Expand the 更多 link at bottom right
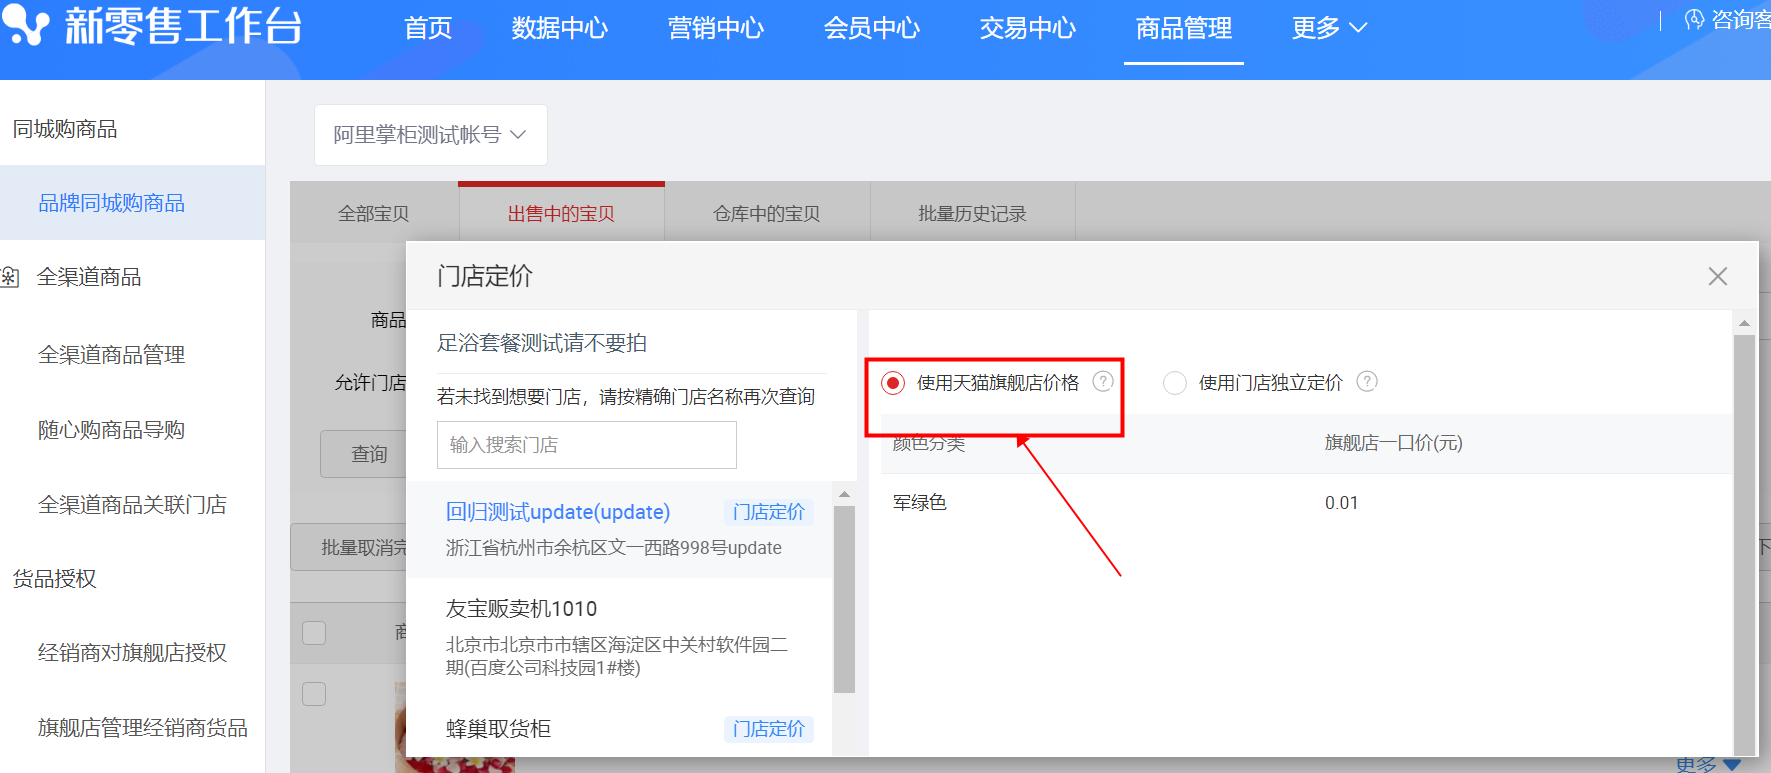The image size is (1771, 773). pyautogui.click(x=1707, y=765)
